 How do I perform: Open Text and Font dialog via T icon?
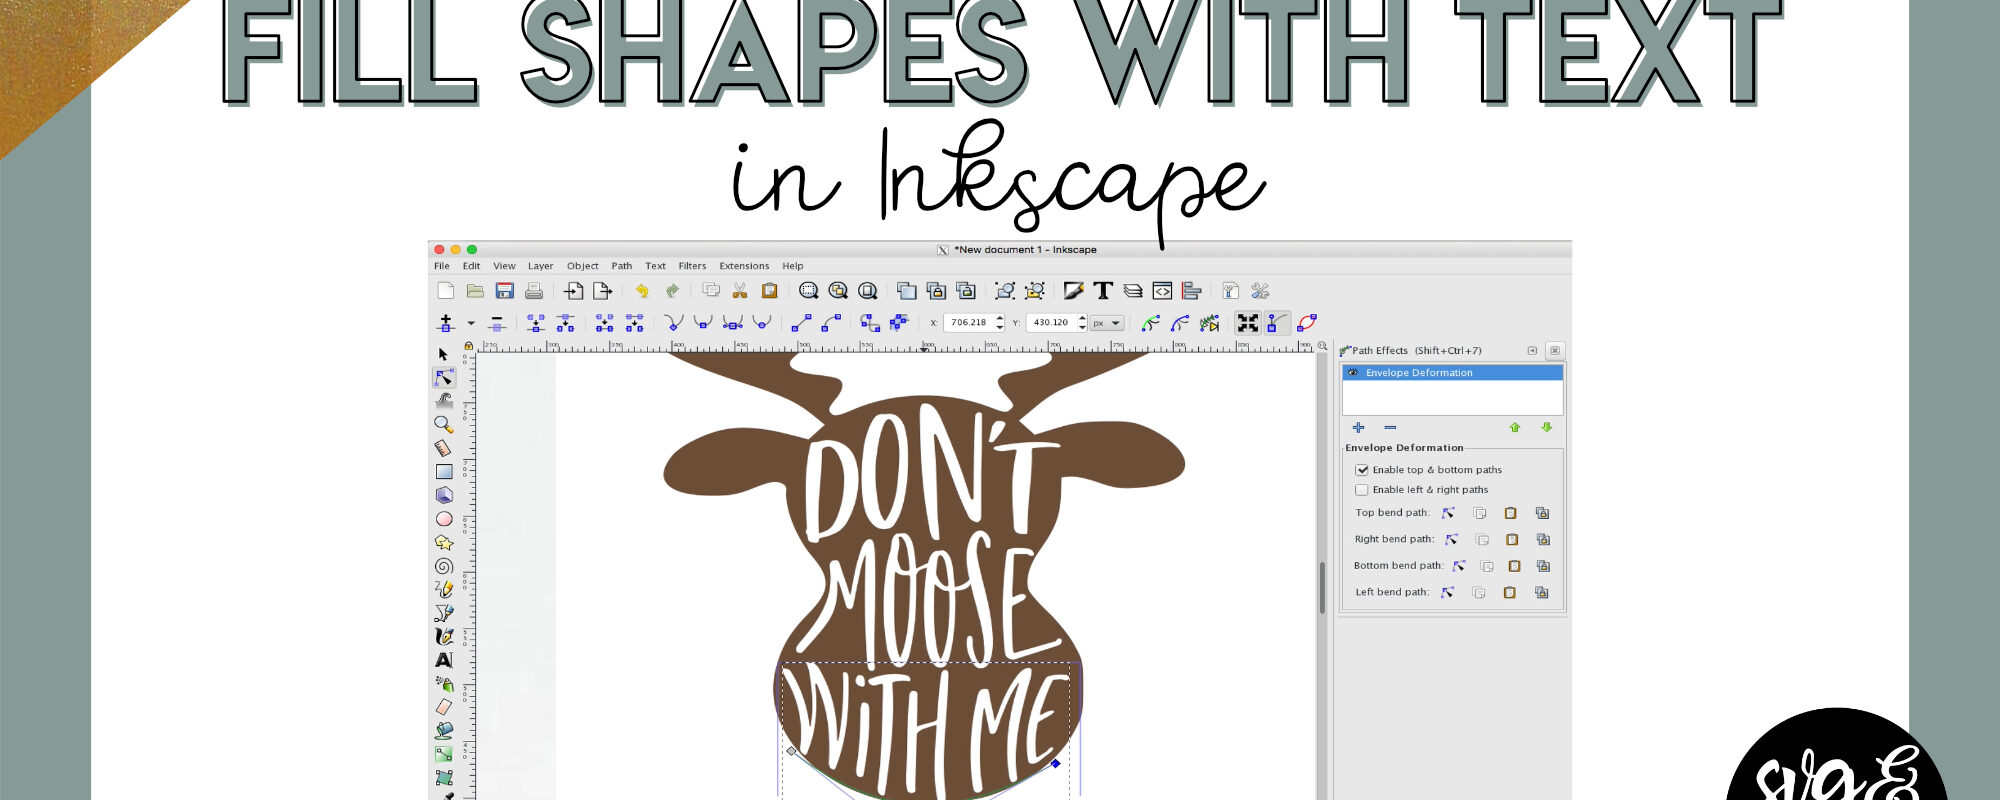point(1103,291)
